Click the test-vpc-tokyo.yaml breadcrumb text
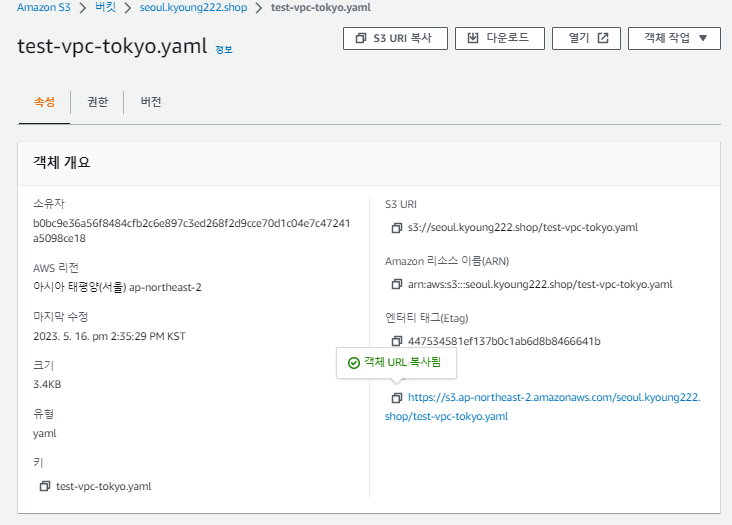This screenshot has height=525, width=732. coord(321,7)
